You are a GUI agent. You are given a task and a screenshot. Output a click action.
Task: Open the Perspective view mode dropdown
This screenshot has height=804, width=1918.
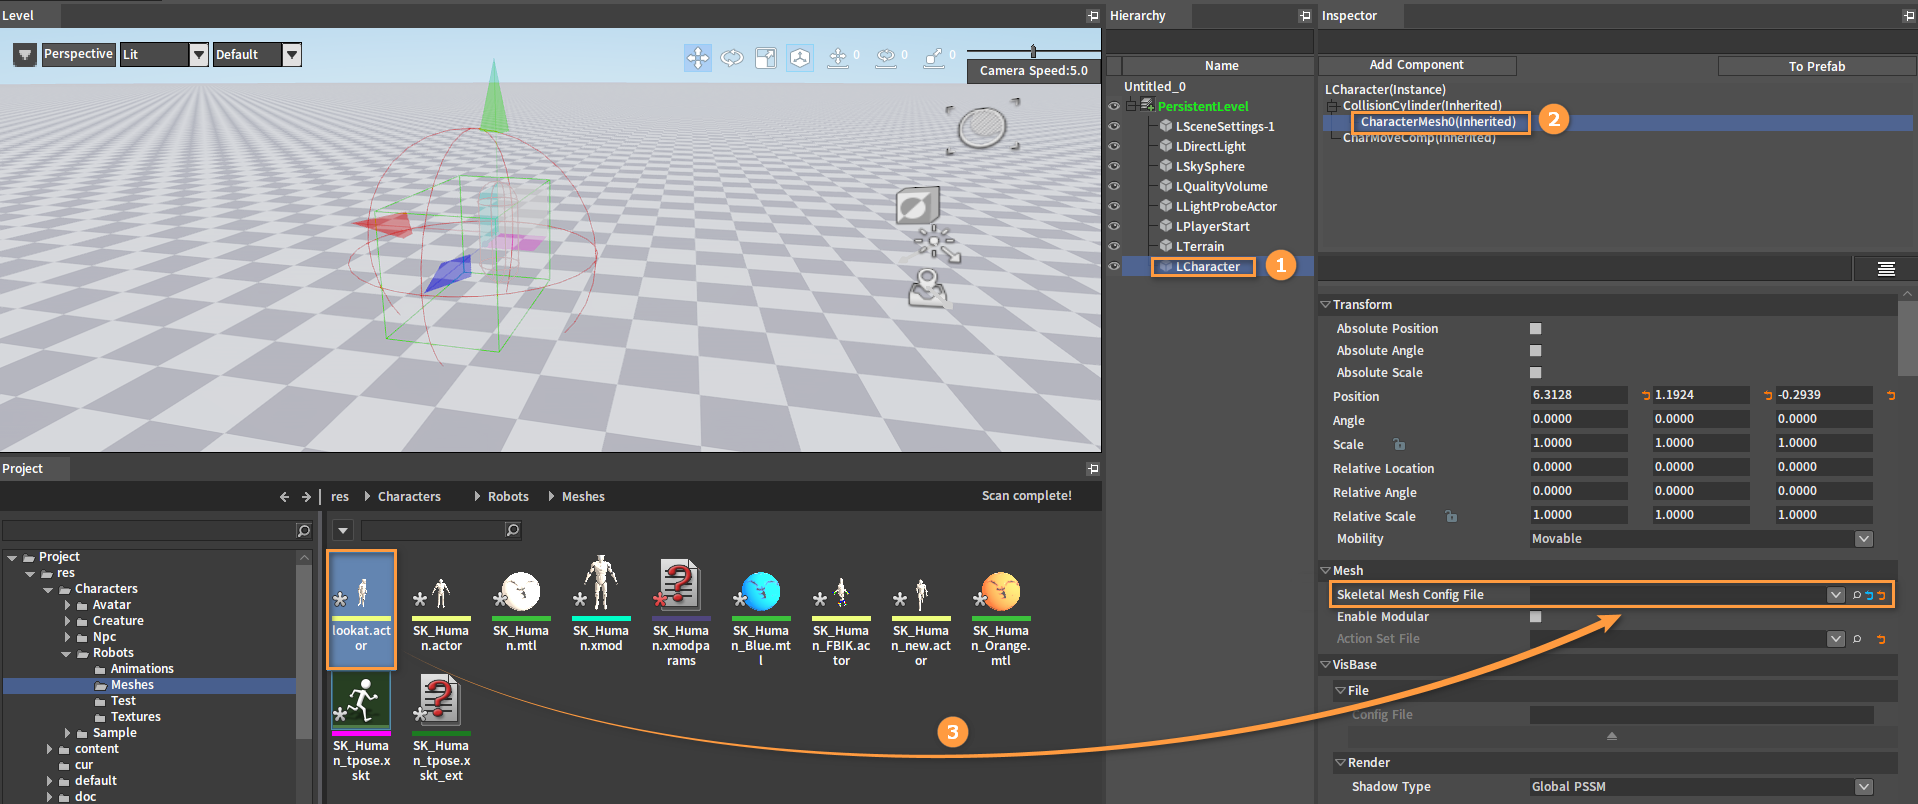(x=78, y=54)
